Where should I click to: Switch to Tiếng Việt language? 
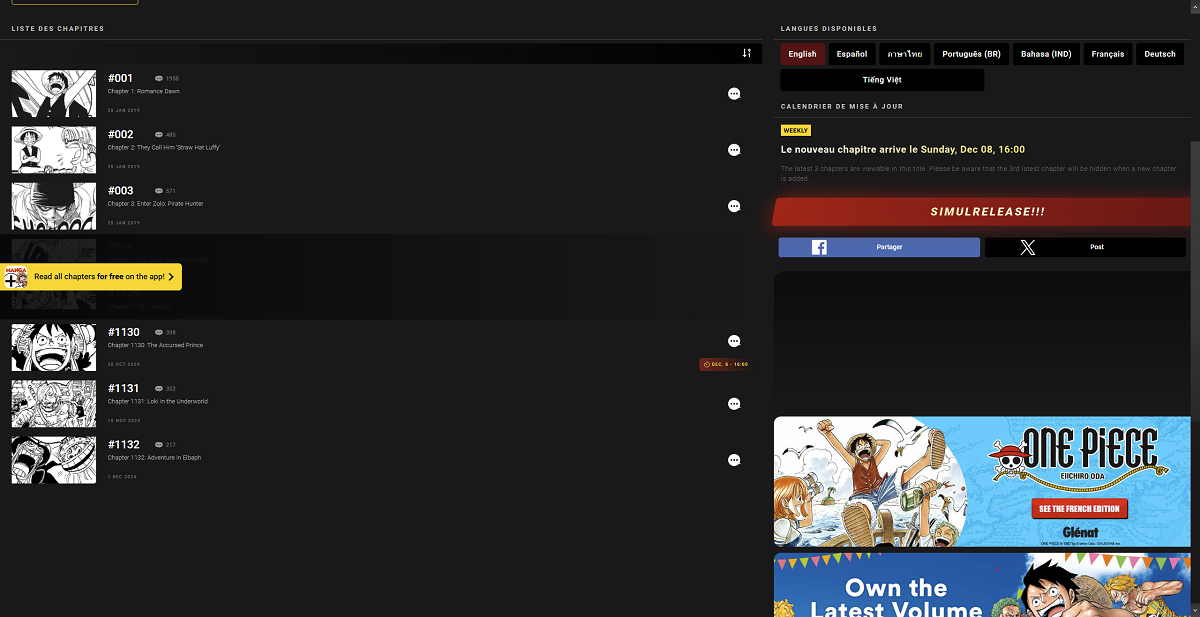coord(882,80)
